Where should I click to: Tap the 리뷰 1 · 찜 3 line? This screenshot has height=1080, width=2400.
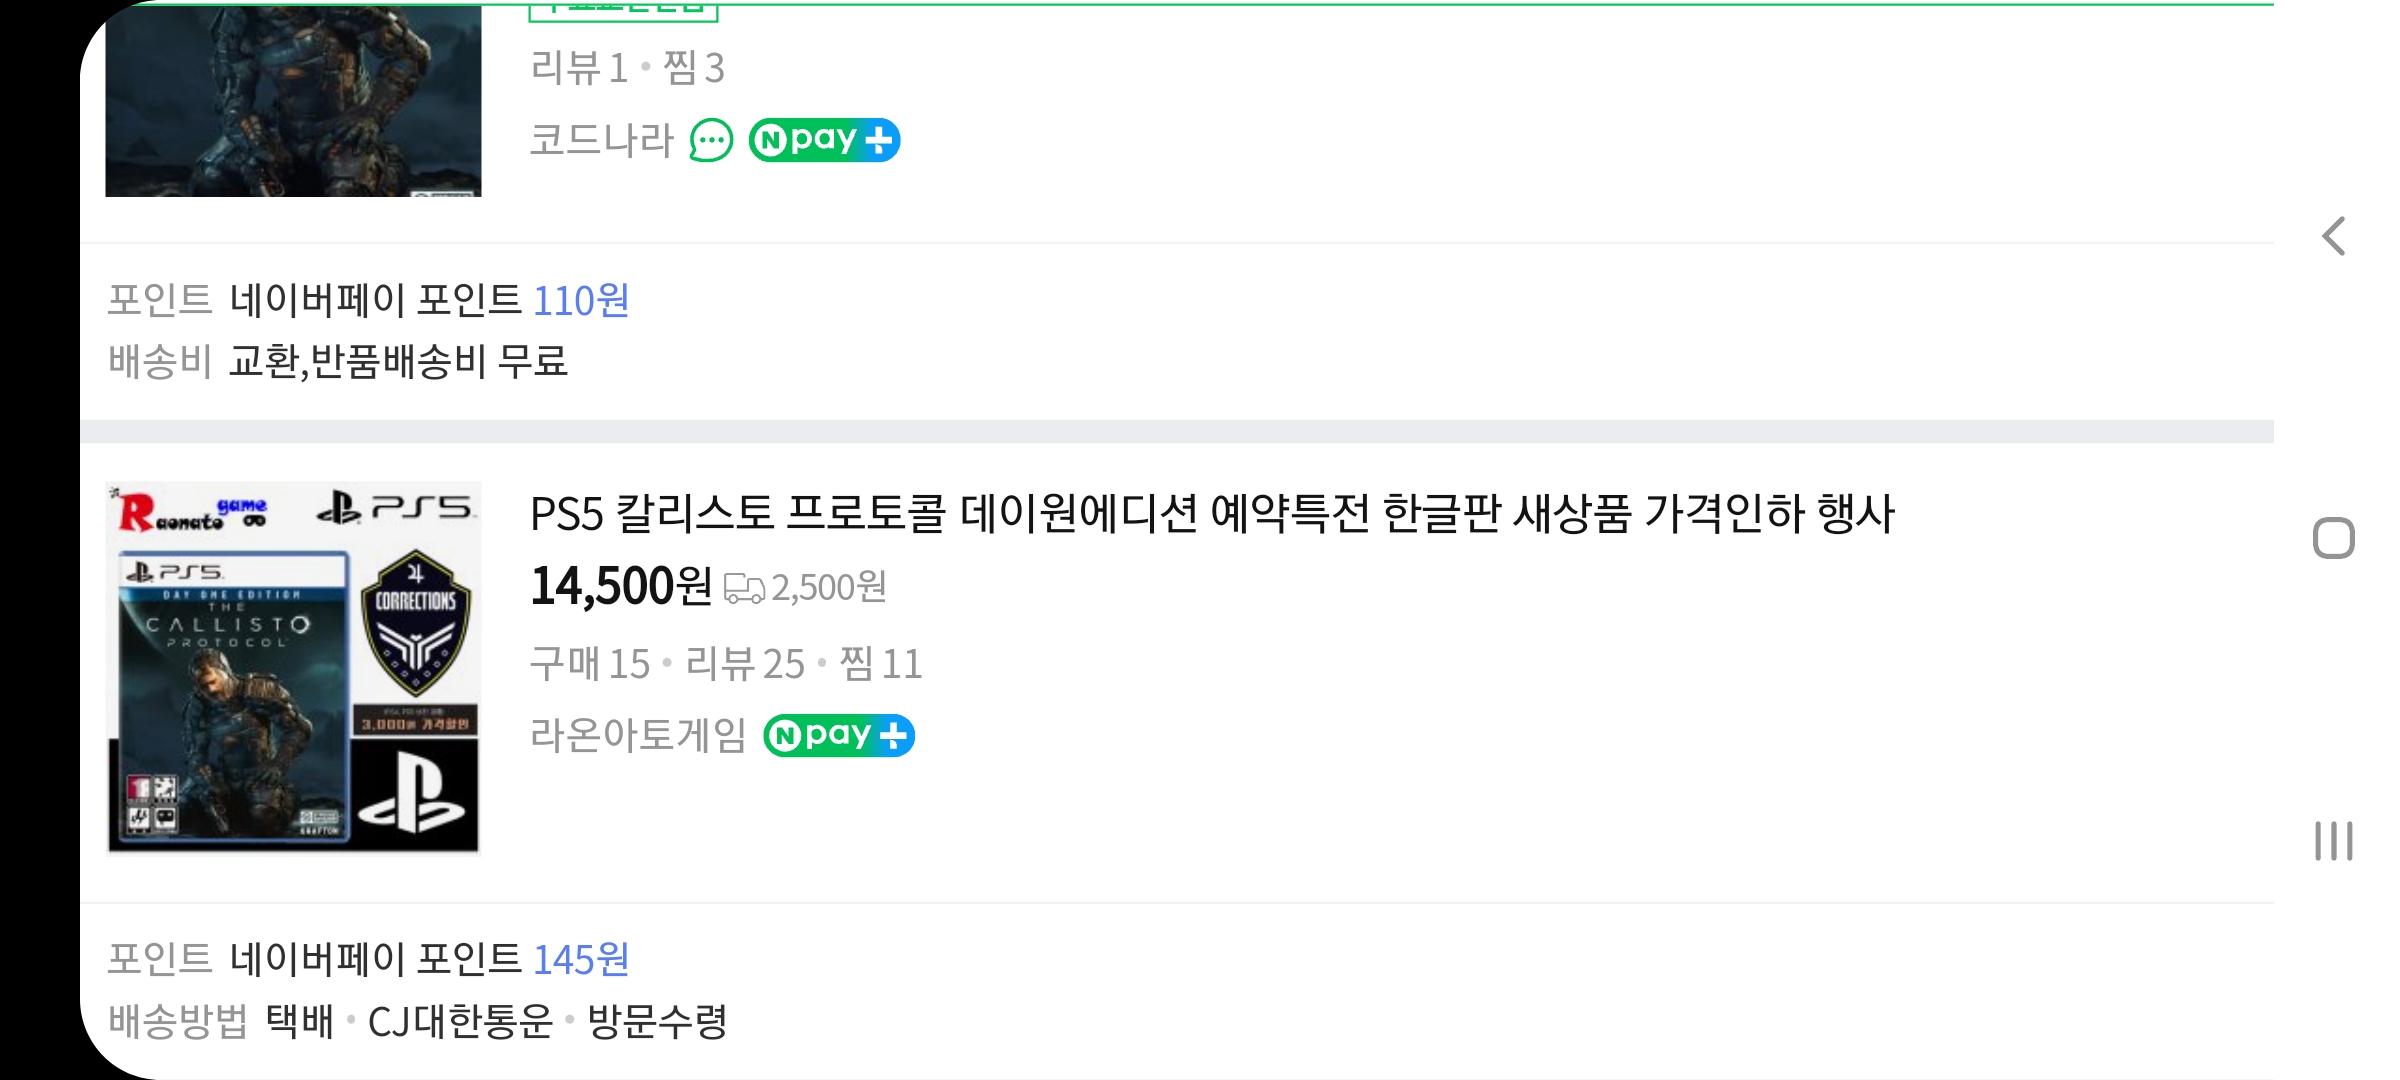[627, 68]
